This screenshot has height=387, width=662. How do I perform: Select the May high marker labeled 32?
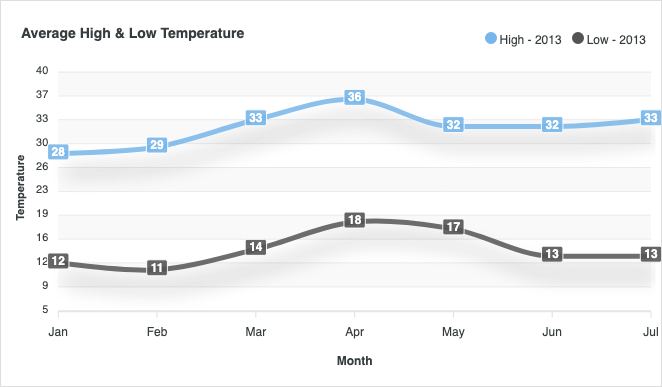(x=453, y=124)
